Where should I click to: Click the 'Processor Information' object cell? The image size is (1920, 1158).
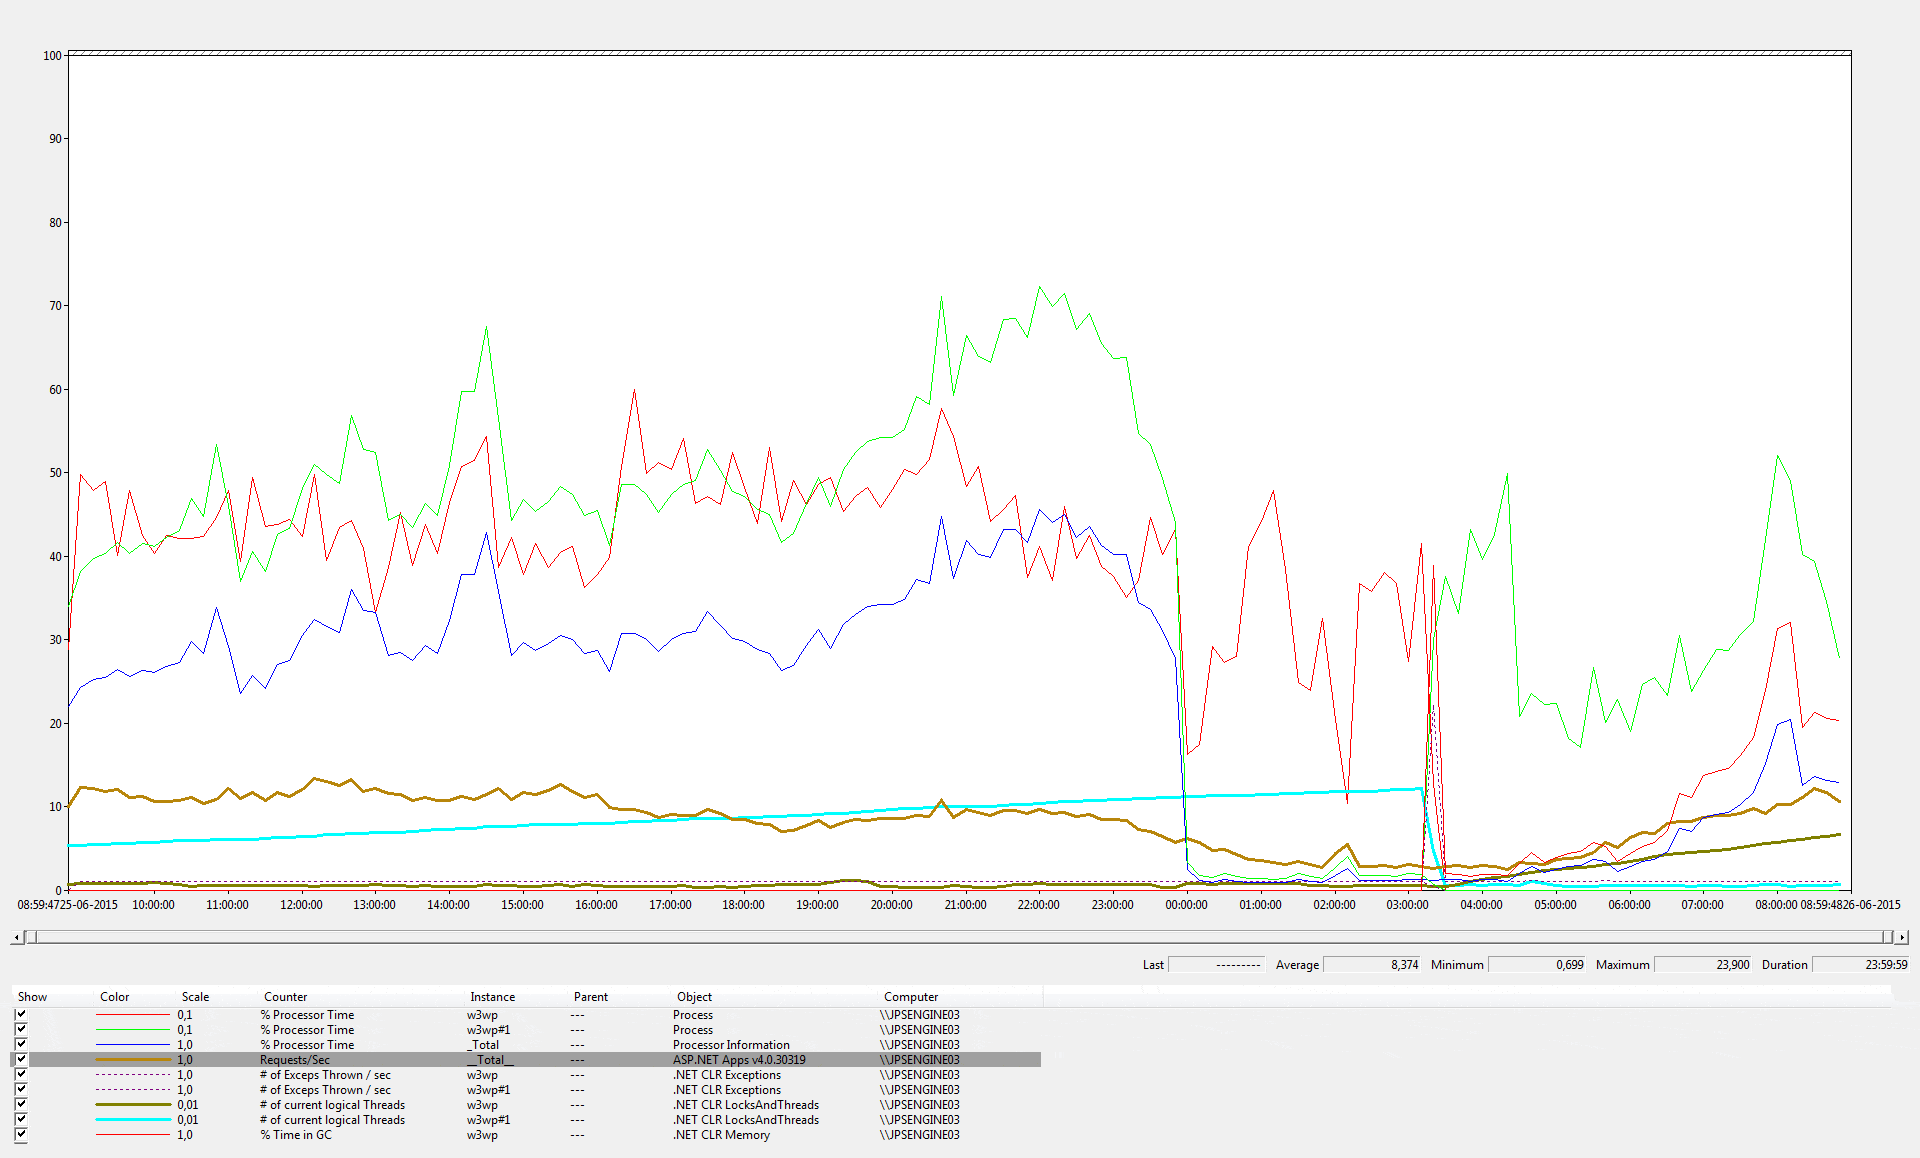click(731, 1044)
